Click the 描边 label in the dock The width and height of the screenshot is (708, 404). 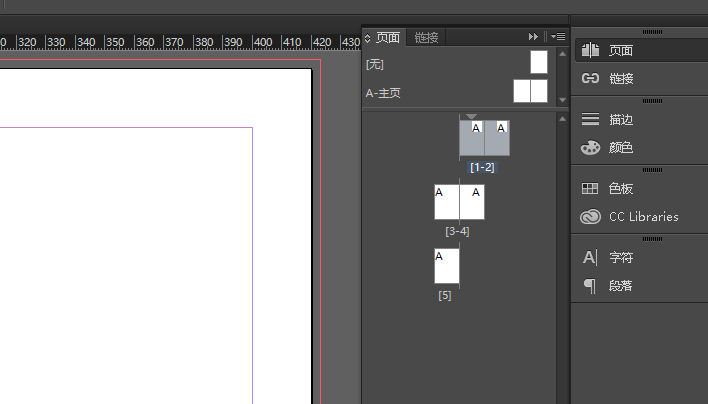coord(621,120)
